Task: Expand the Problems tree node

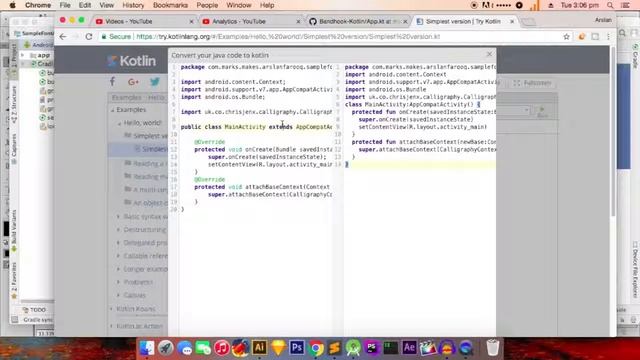Action: point(118,282)
